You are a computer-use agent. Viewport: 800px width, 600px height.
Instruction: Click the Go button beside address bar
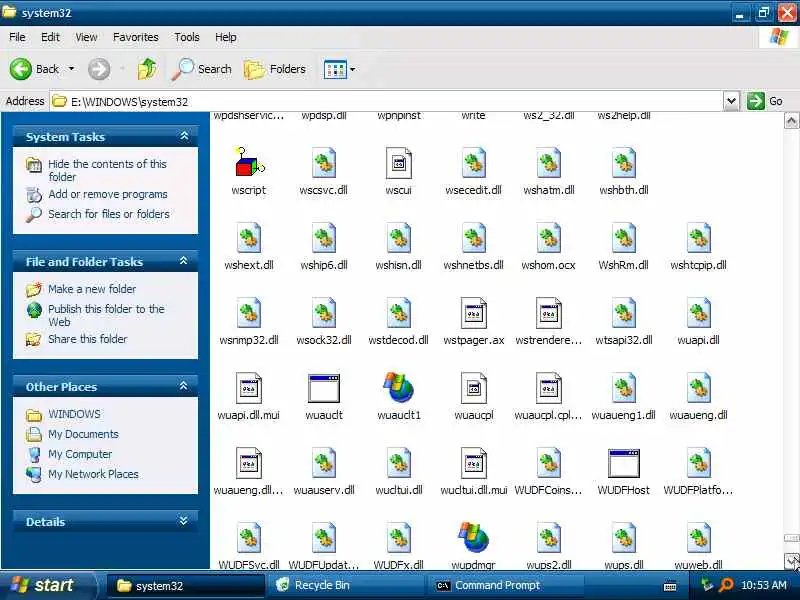765,101
